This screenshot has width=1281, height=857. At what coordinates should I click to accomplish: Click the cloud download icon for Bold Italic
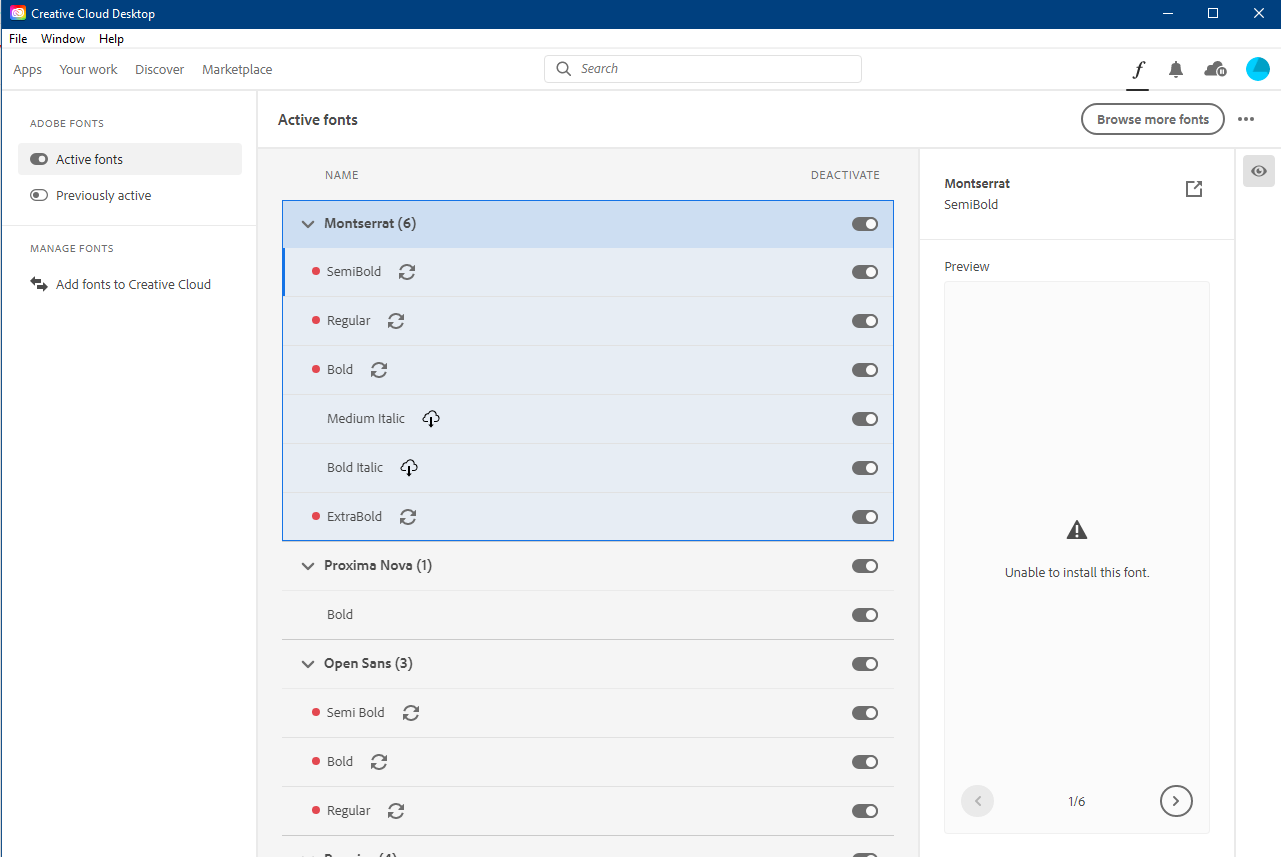(408, 468)
